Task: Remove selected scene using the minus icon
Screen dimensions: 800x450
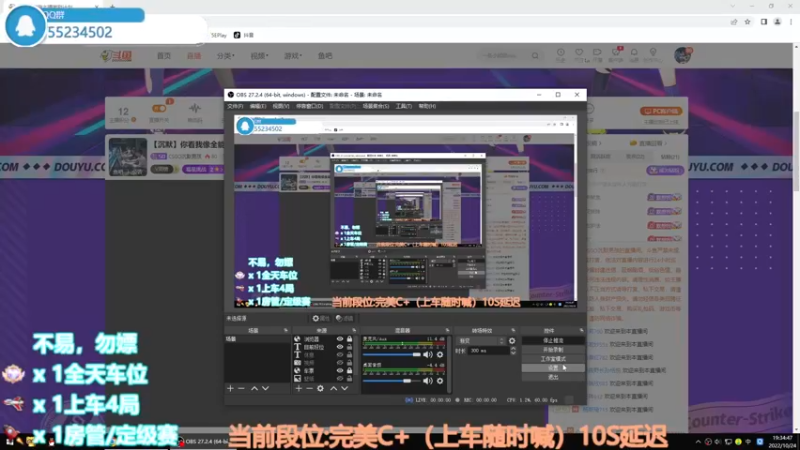Action: coord(241,388)
